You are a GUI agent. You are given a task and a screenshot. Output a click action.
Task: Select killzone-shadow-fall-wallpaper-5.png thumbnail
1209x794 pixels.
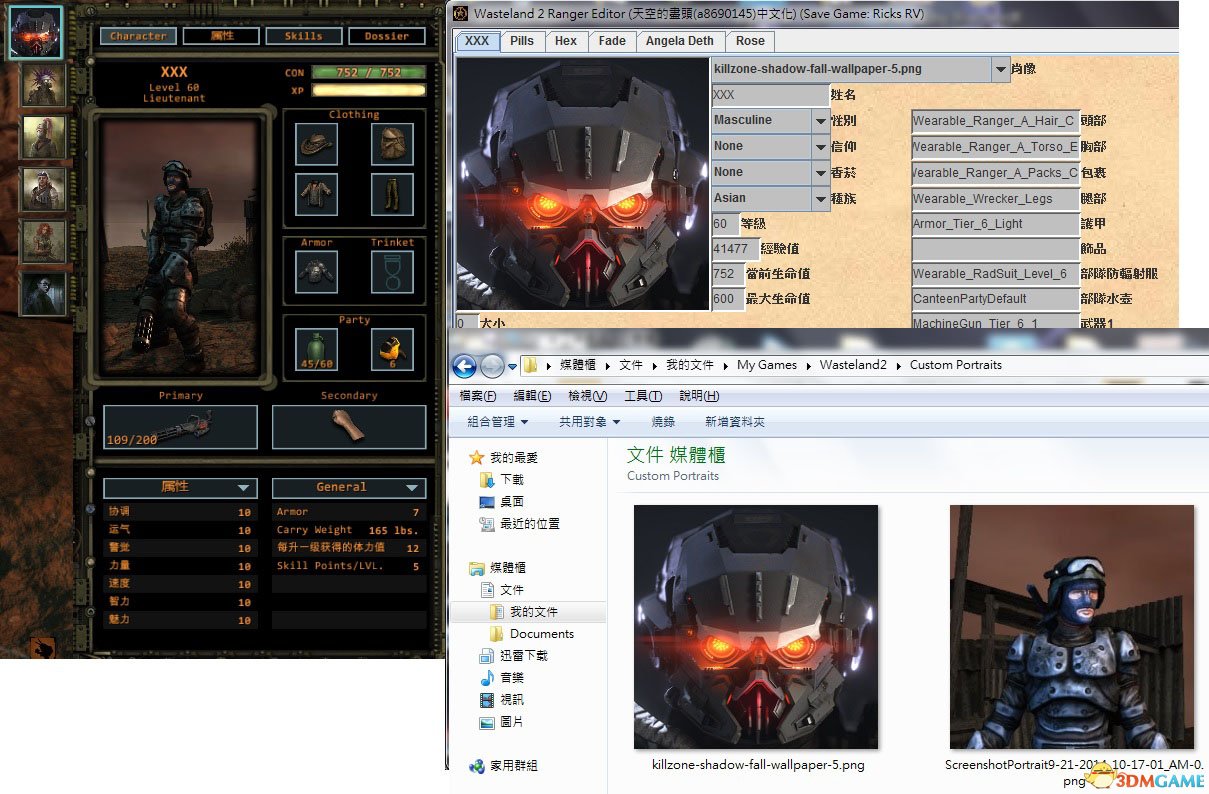(x=756, y=627)
